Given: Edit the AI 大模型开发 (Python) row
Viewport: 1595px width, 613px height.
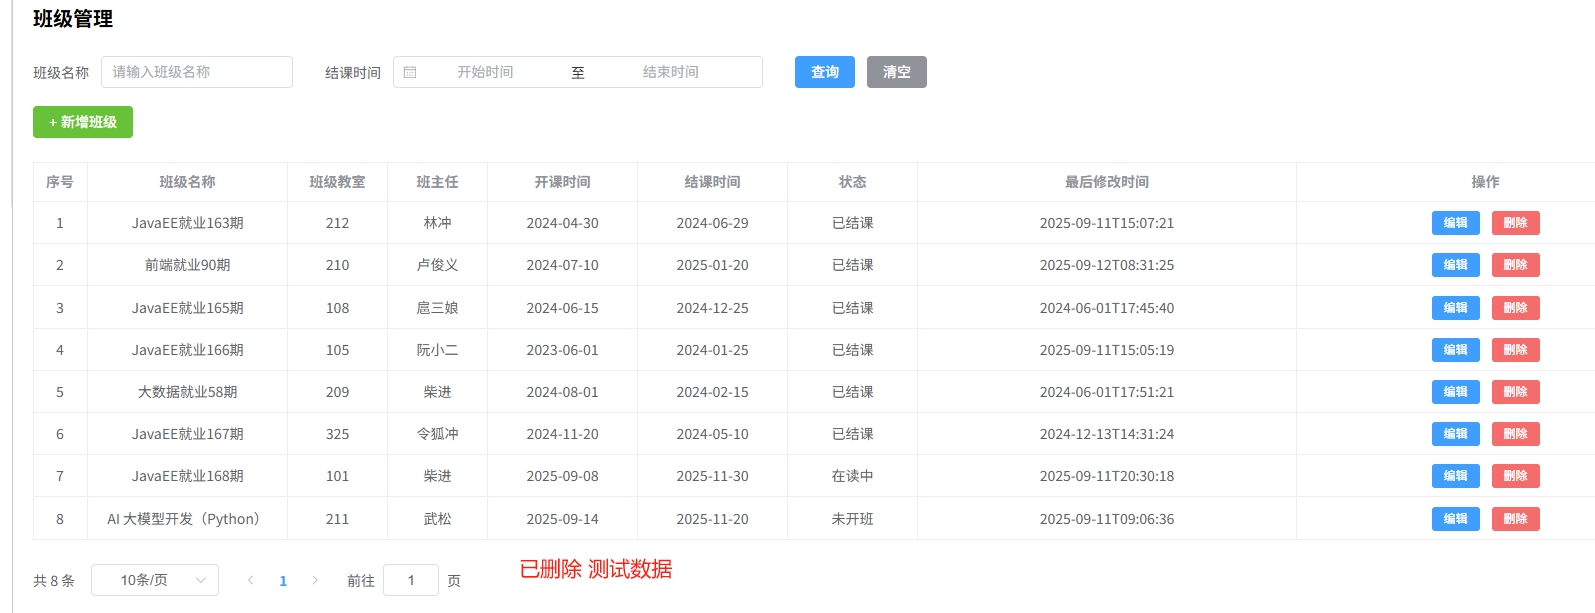Looking at the screenshot, I should click(1456, 519).
